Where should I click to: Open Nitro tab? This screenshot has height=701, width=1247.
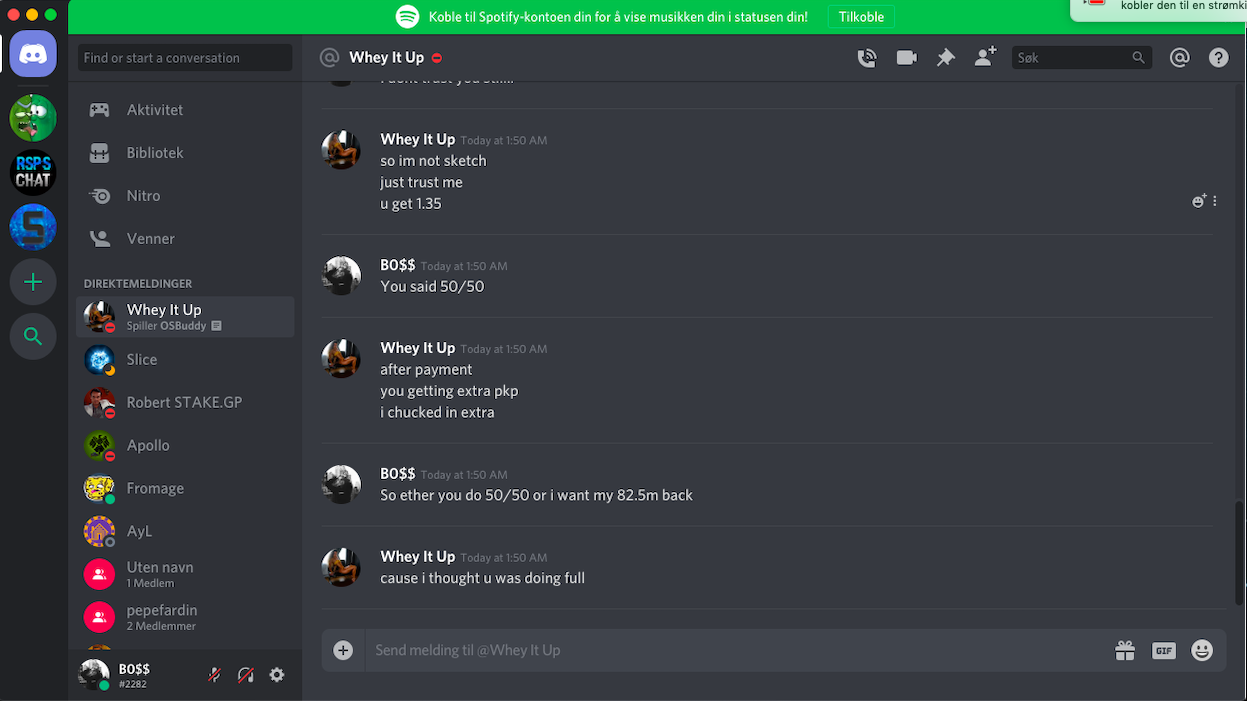tap(185, 196)
